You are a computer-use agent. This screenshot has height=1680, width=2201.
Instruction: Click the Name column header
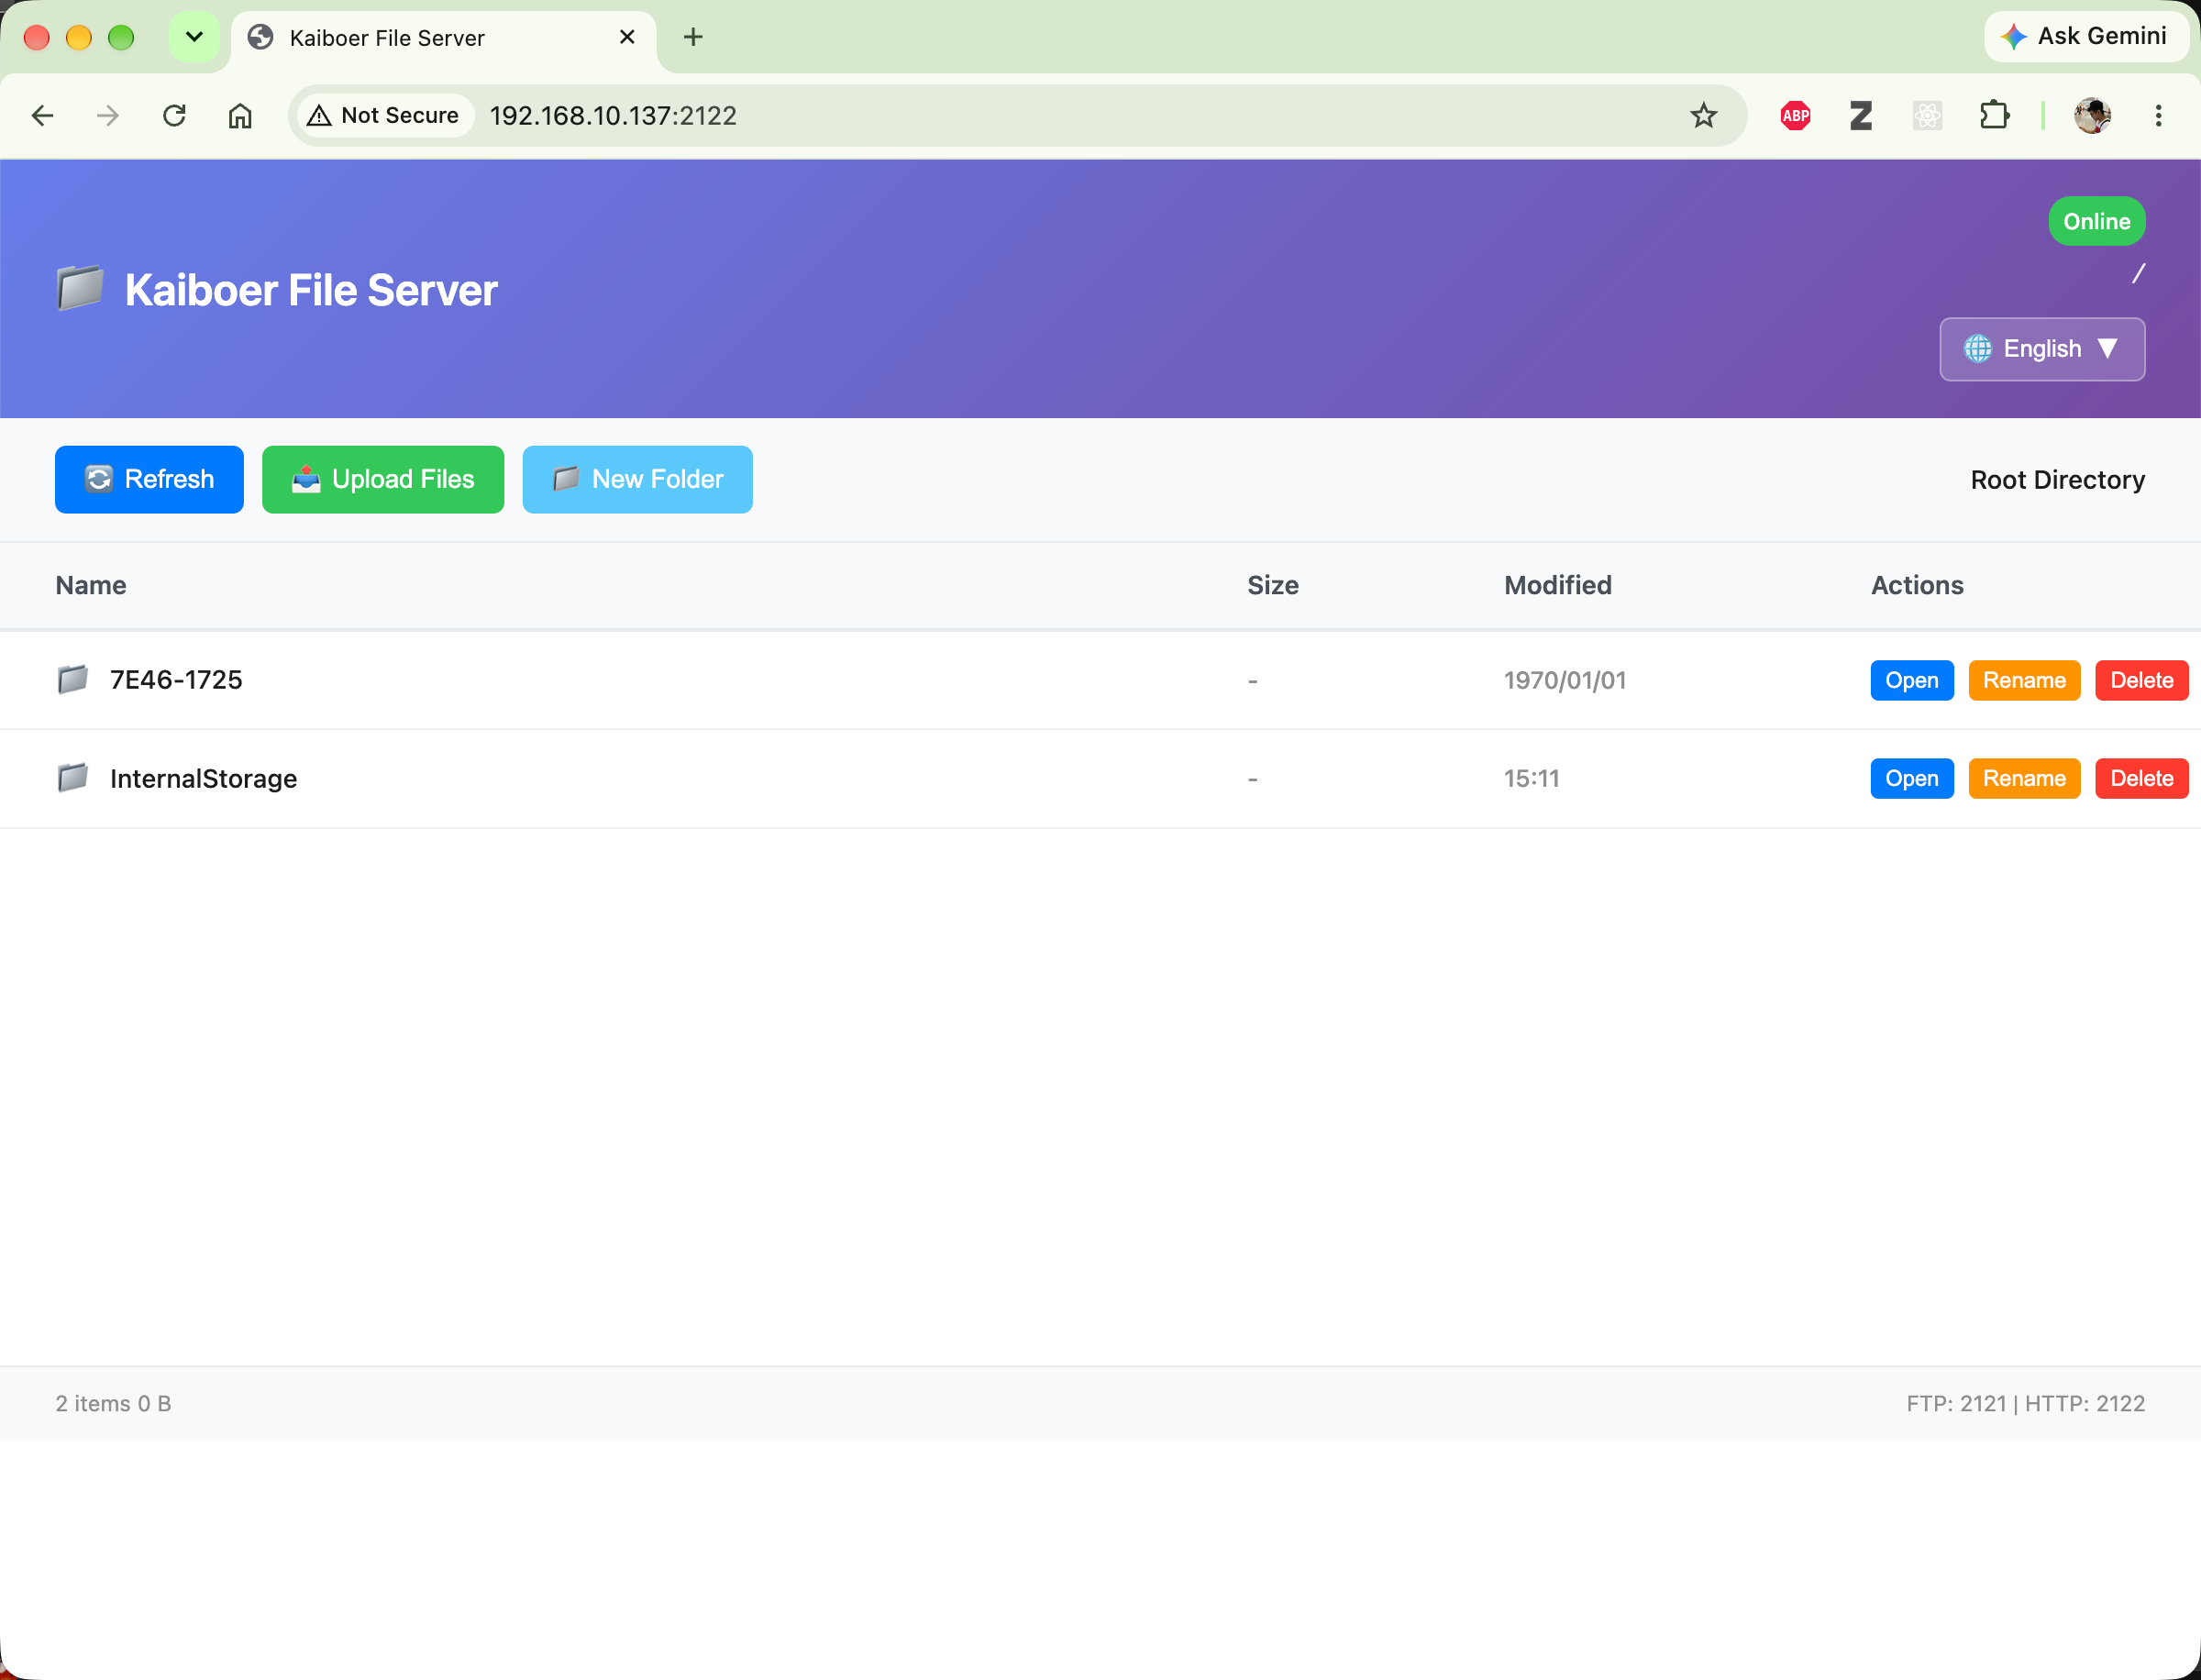pos(91,585)
